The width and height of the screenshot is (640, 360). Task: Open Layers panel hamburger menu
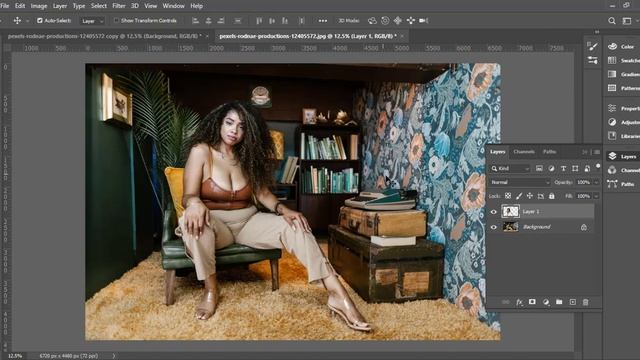[597, 152]
